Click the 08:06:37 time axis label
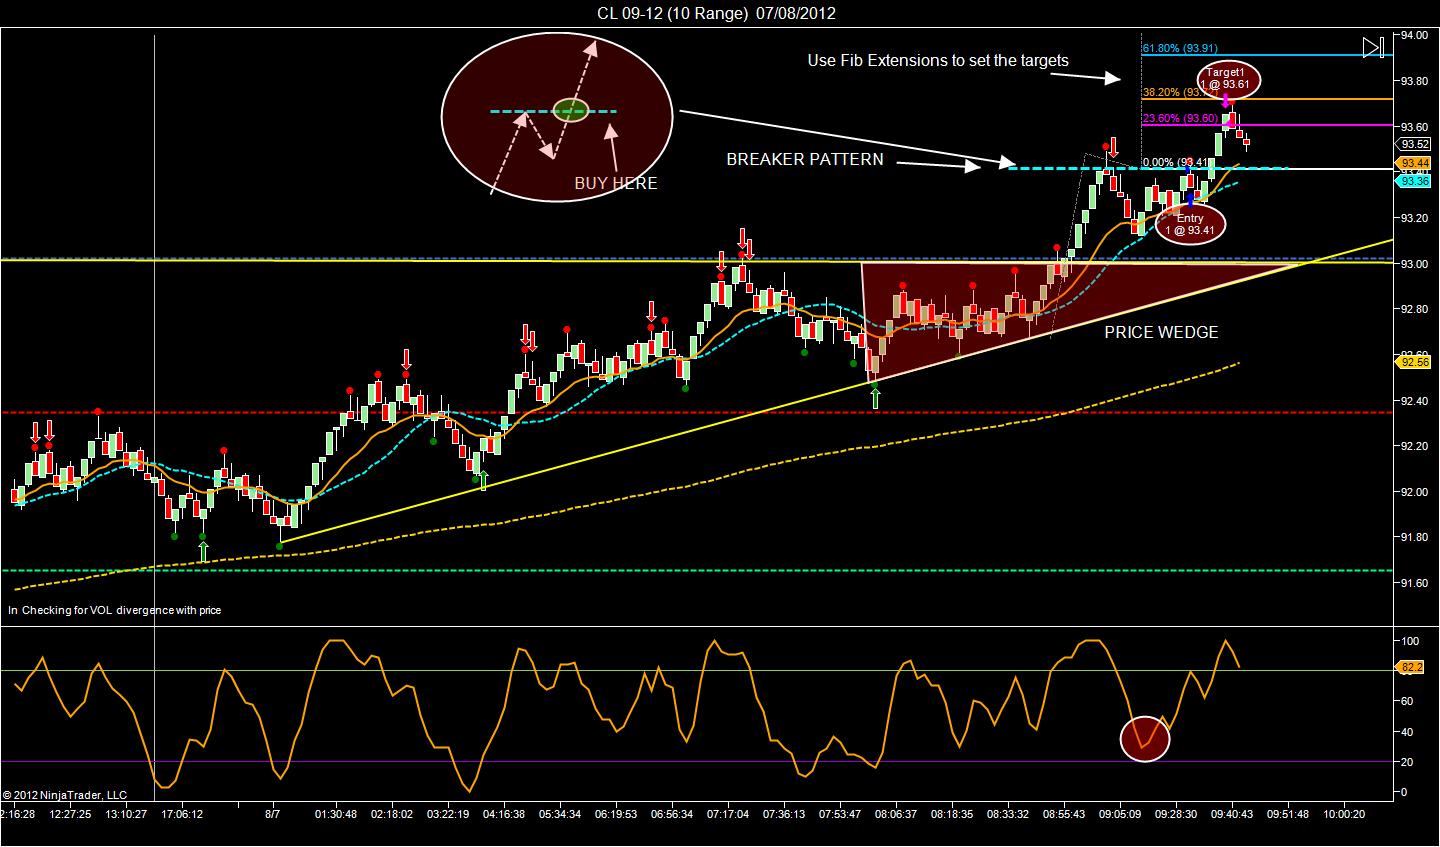 coord(896,814)
